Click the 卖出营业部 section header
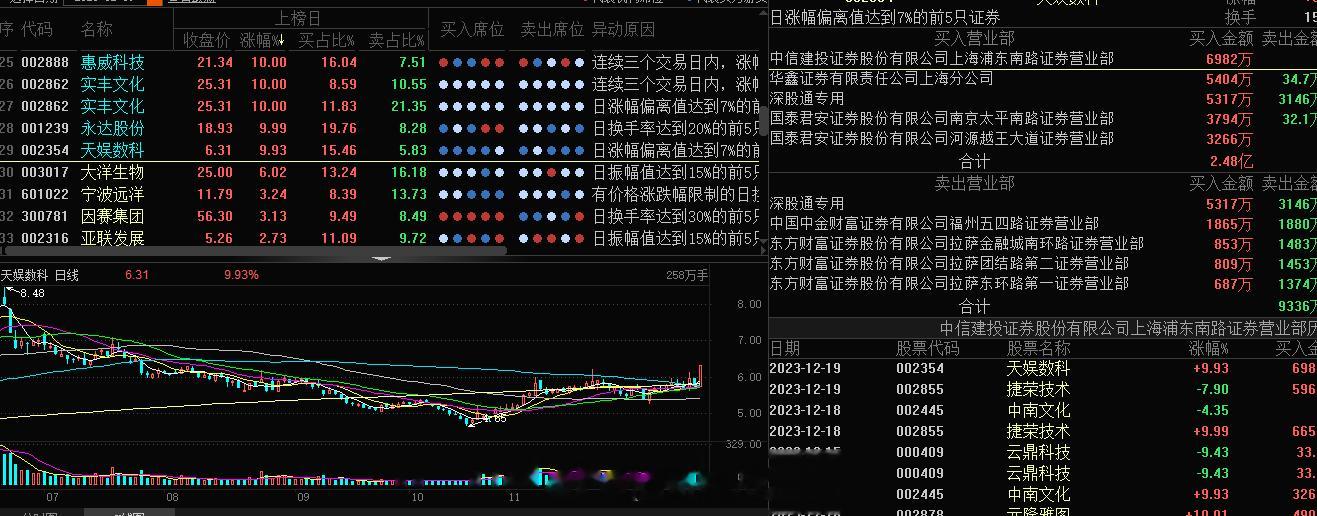This screenshot has width=1317, height=516. (974, 183)
